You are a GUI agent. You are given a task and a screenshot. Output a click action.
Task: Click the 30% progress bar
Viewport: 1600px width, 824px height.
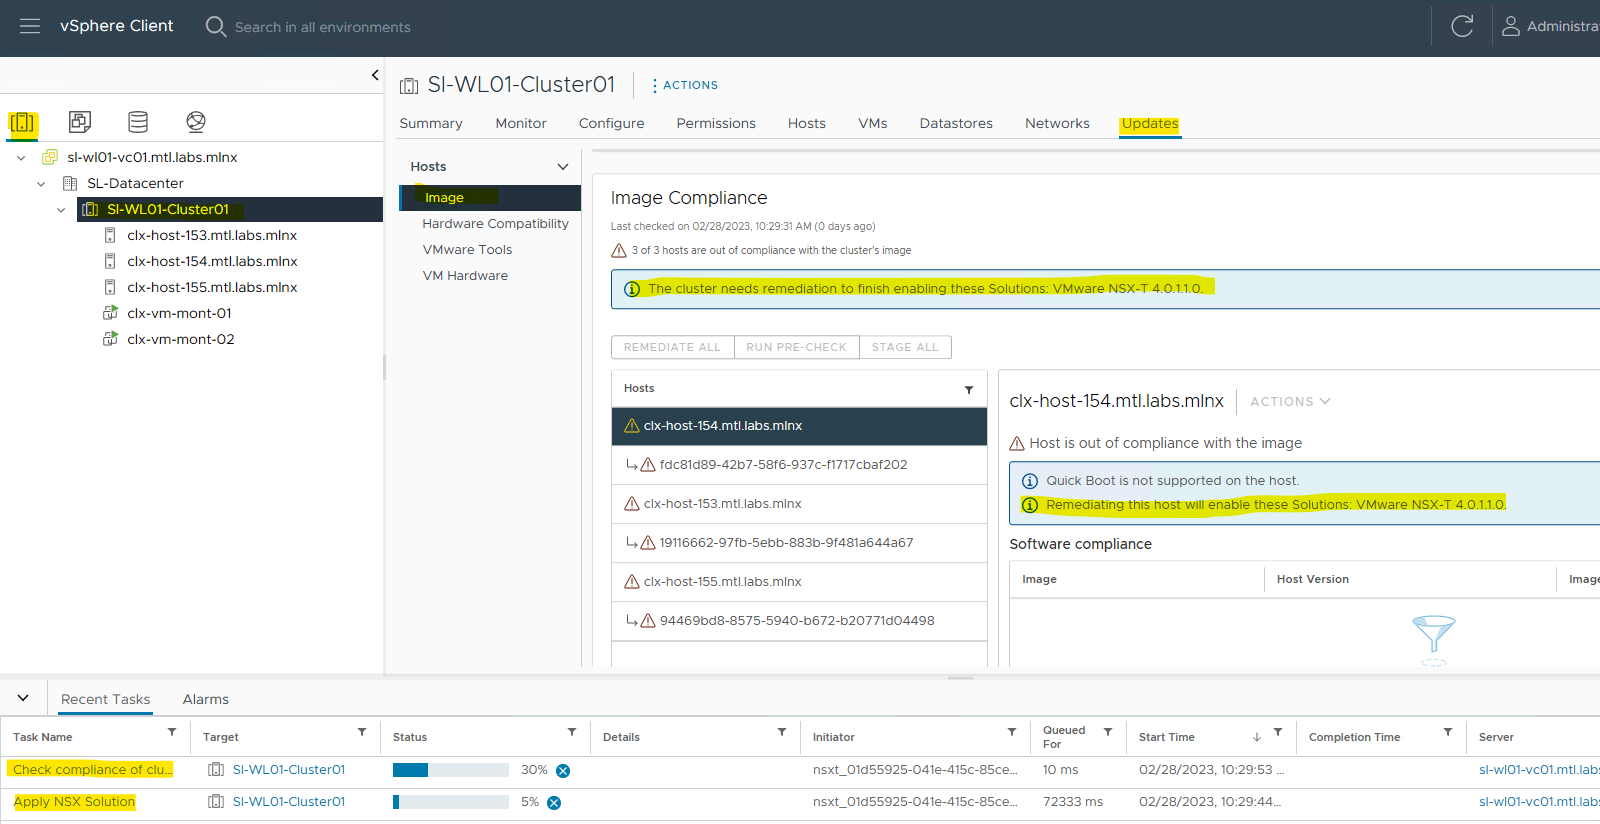[451, 770]
